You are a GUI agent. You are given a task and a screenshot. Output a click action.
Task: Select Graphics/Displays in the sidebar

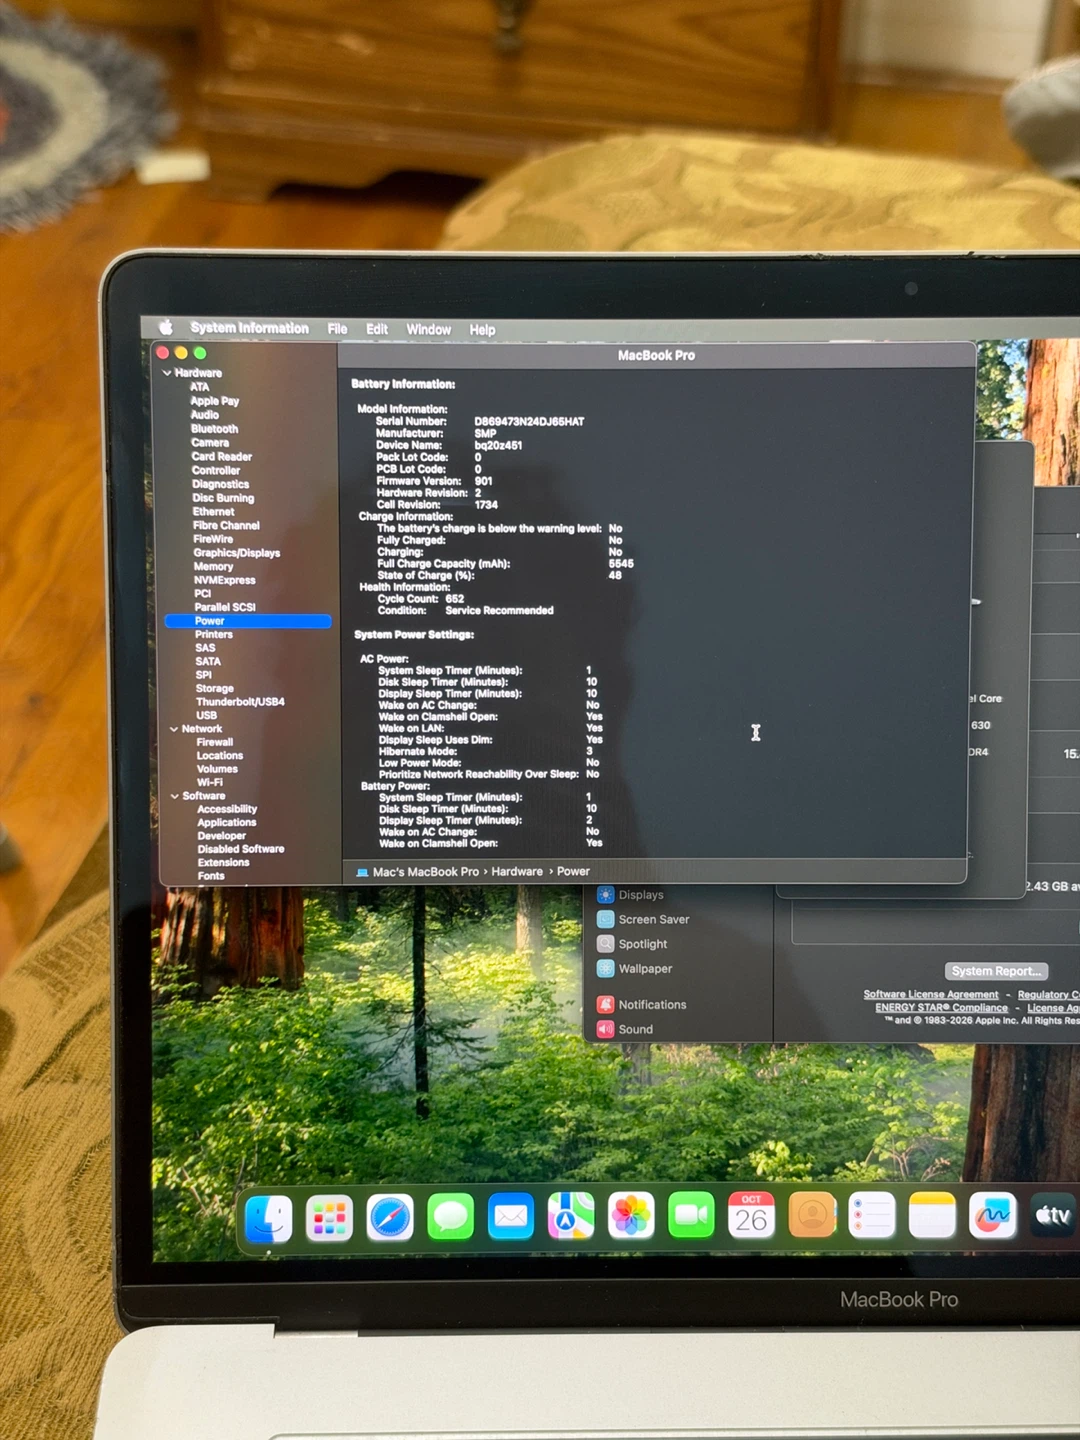point(237,553)
